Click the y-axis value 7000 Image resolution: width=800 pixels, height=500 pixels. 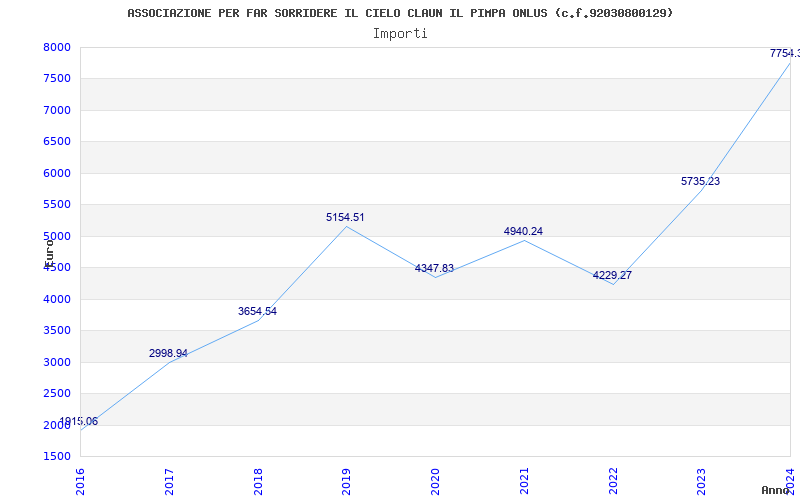coord(57,110)
